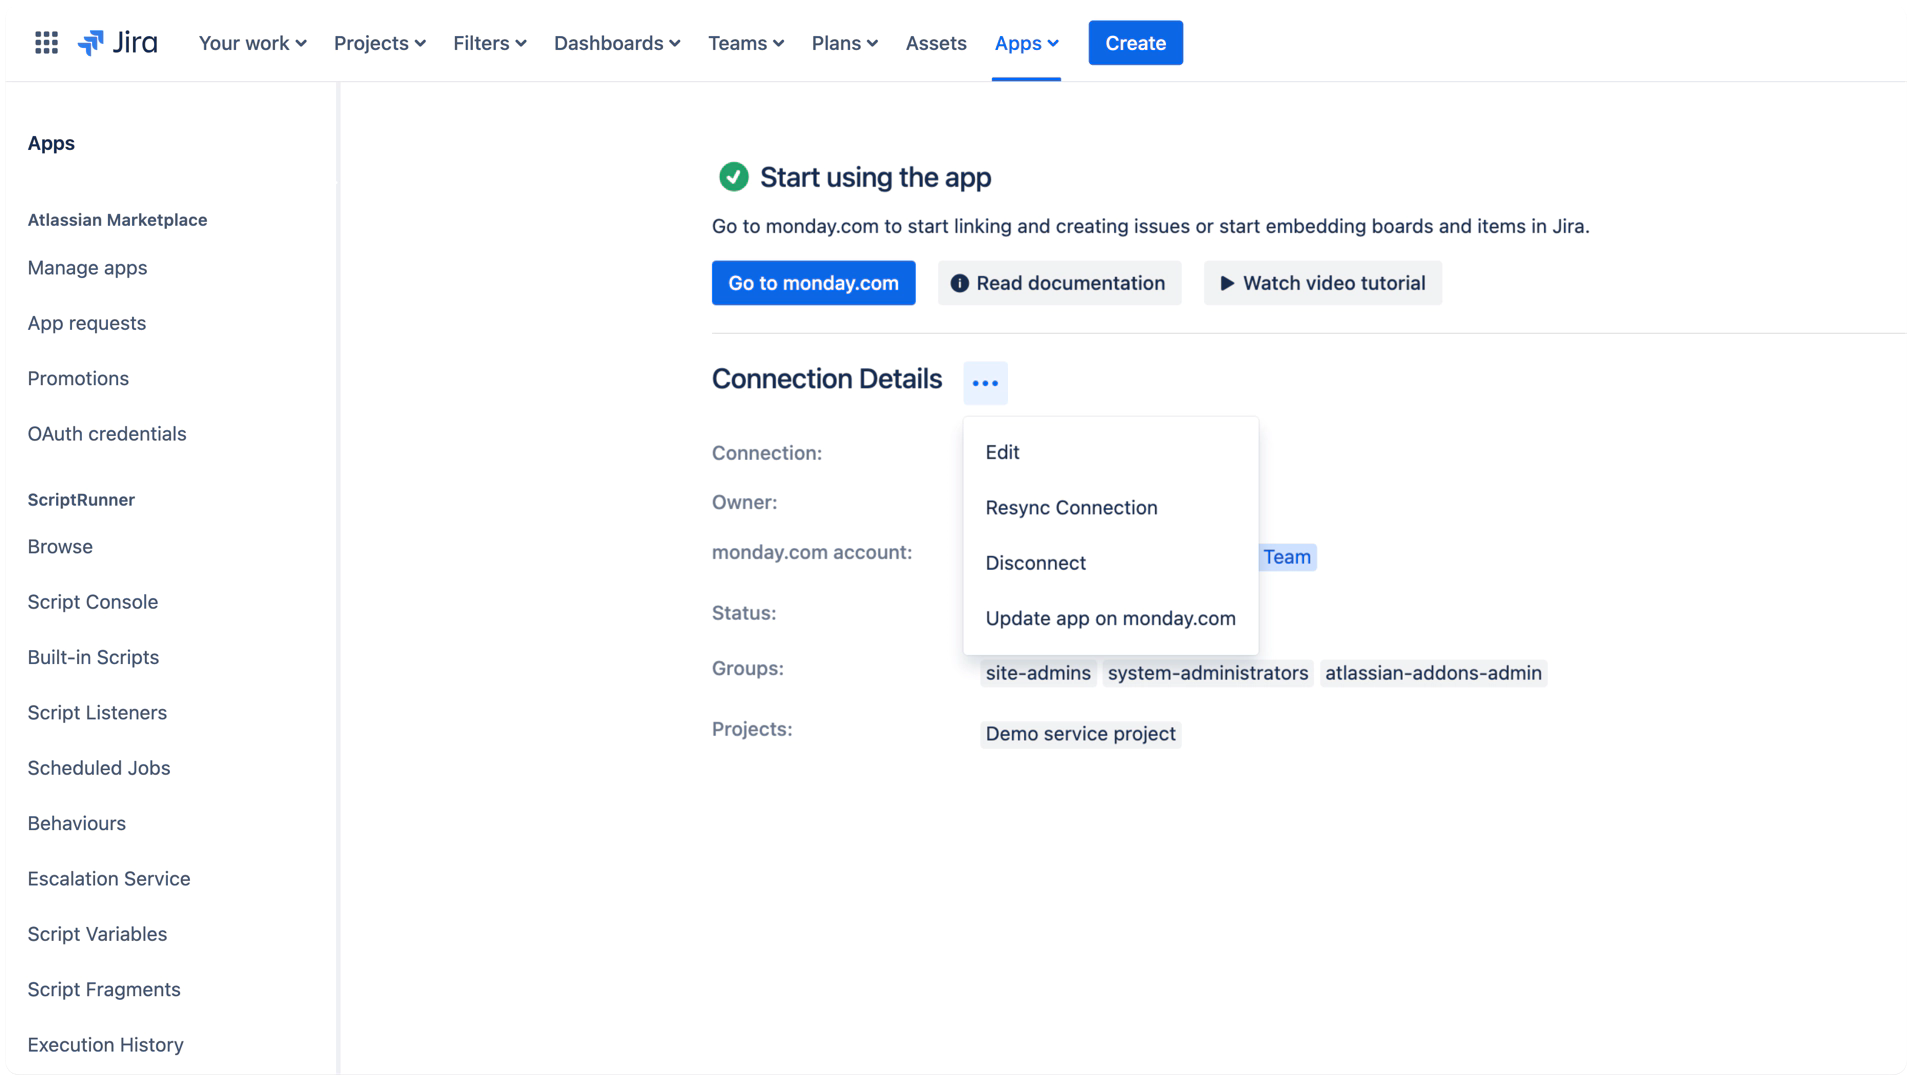Viewport: 1912px width, 1080px height.
Task: Expand the Projects dropdown
Action: pyautogui.click(x=380, y=43)
